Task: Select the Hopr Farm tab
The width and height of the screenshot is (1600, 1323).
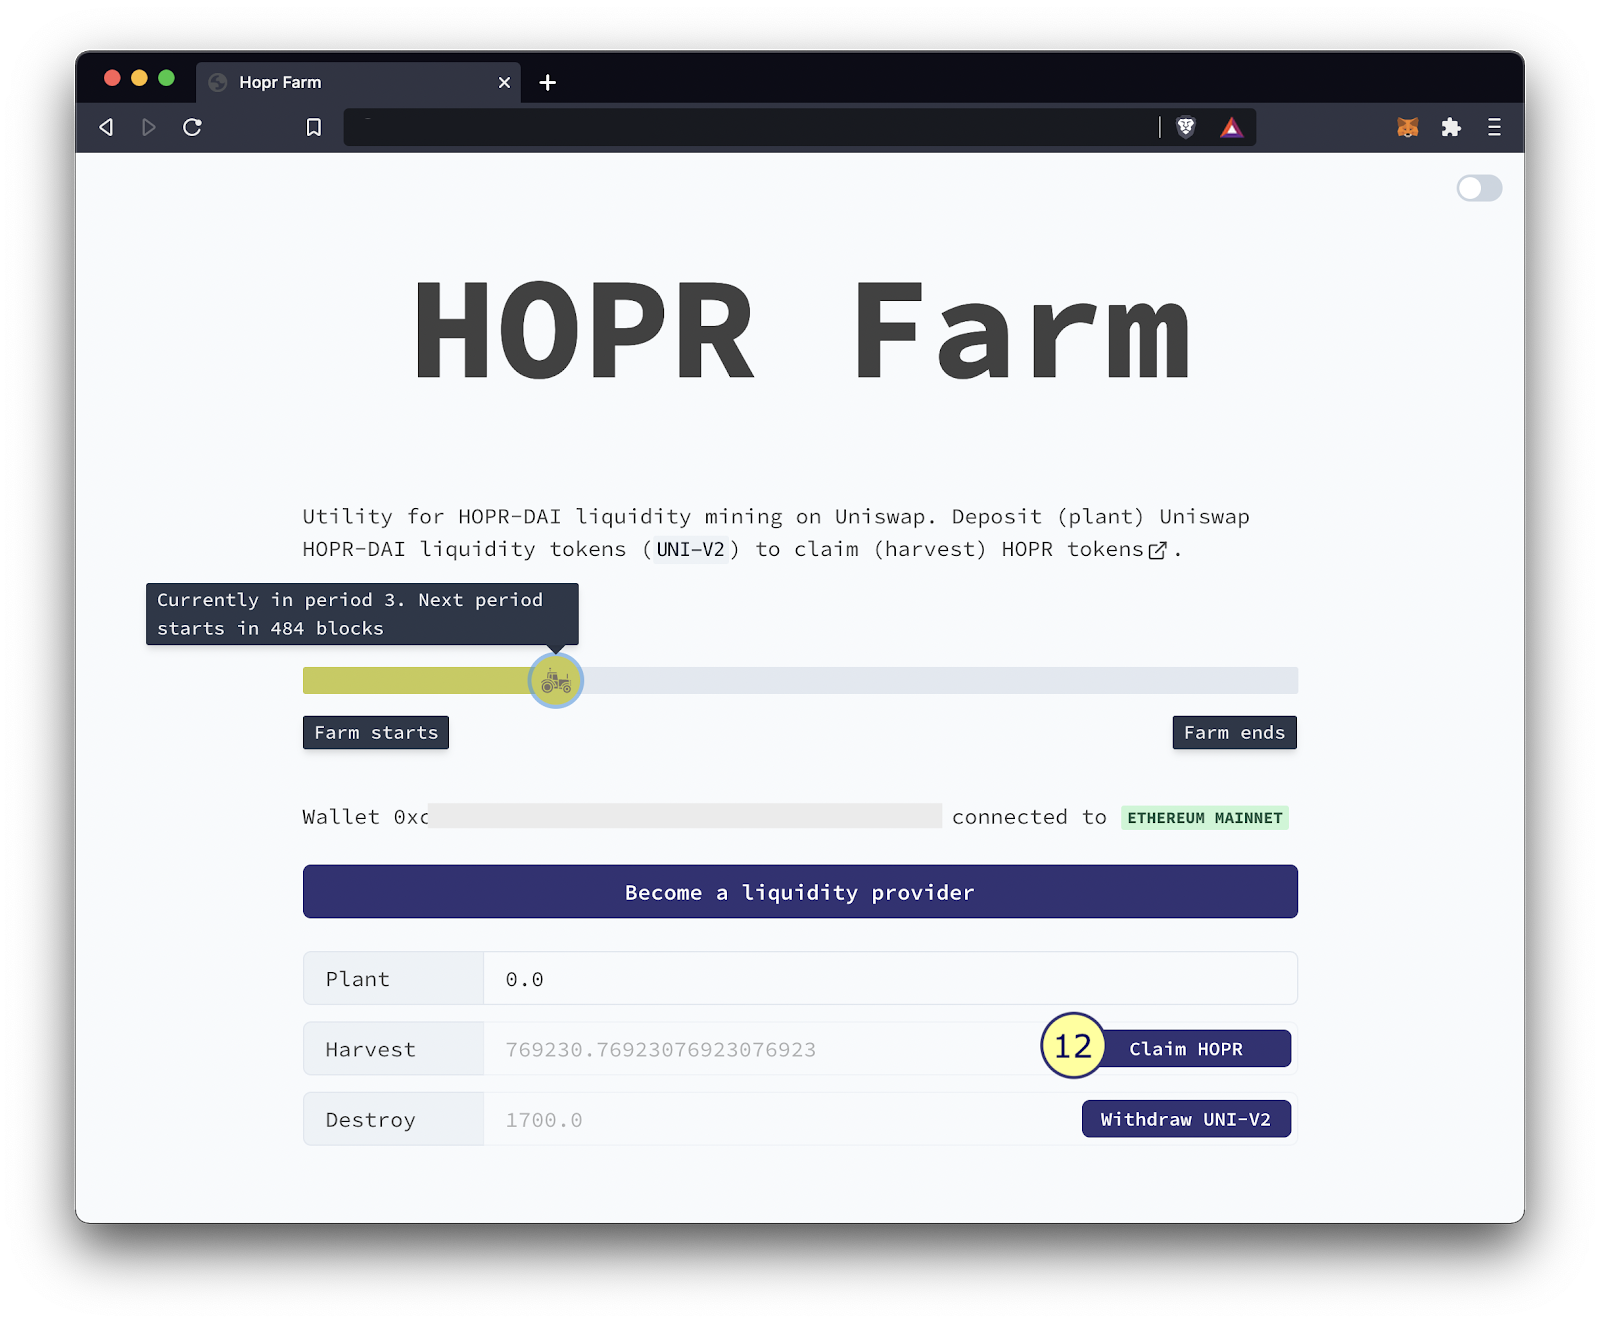Action: (358, 82)
